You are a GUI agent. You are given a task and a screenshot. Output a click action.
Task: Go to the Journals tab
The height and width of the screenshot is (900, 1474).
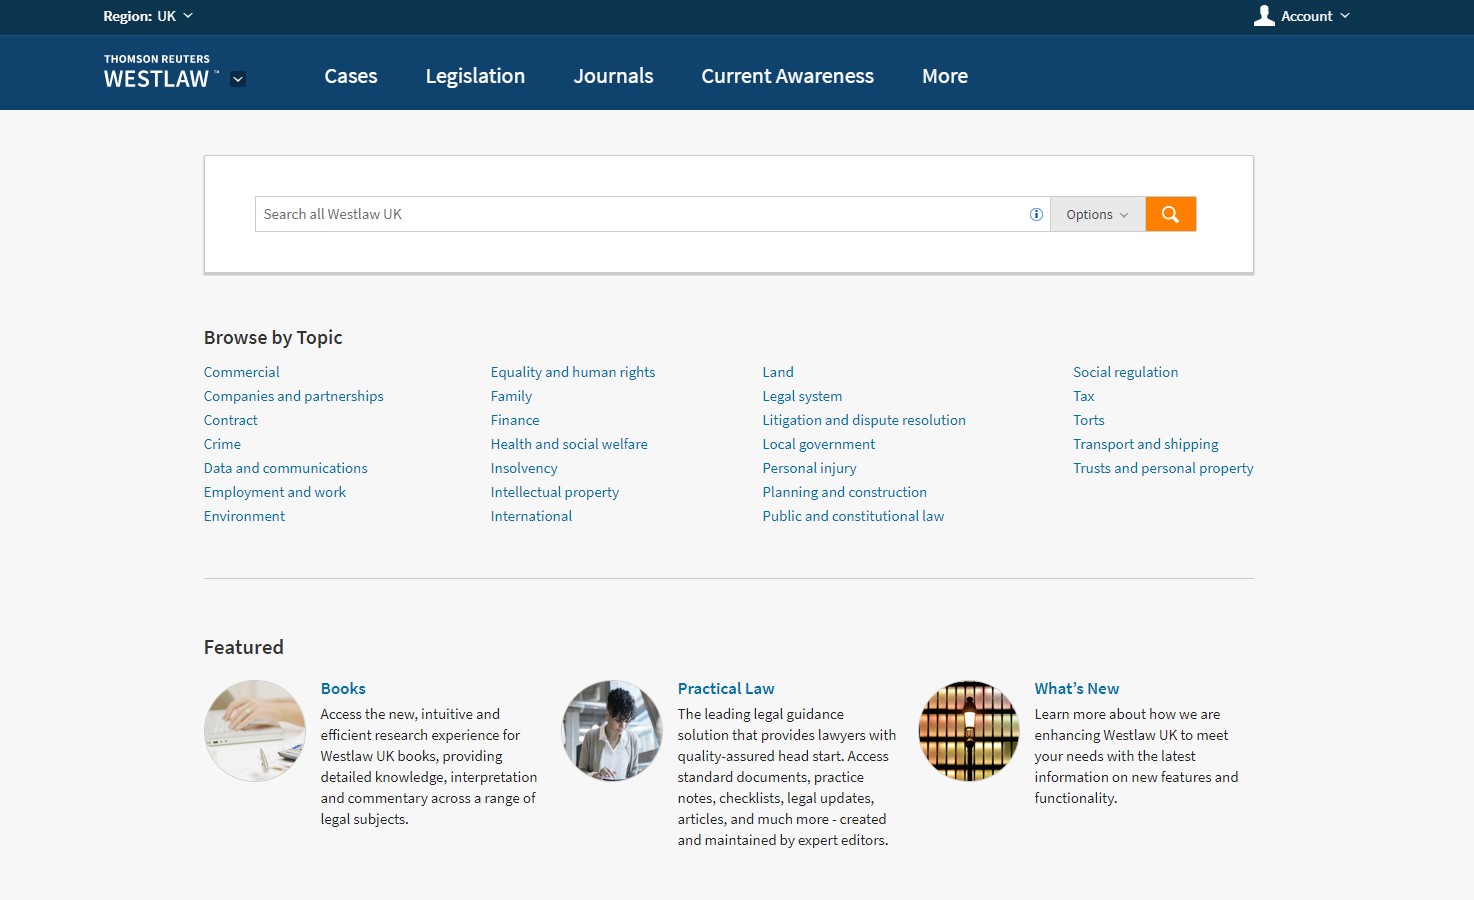tap(613, 76)
